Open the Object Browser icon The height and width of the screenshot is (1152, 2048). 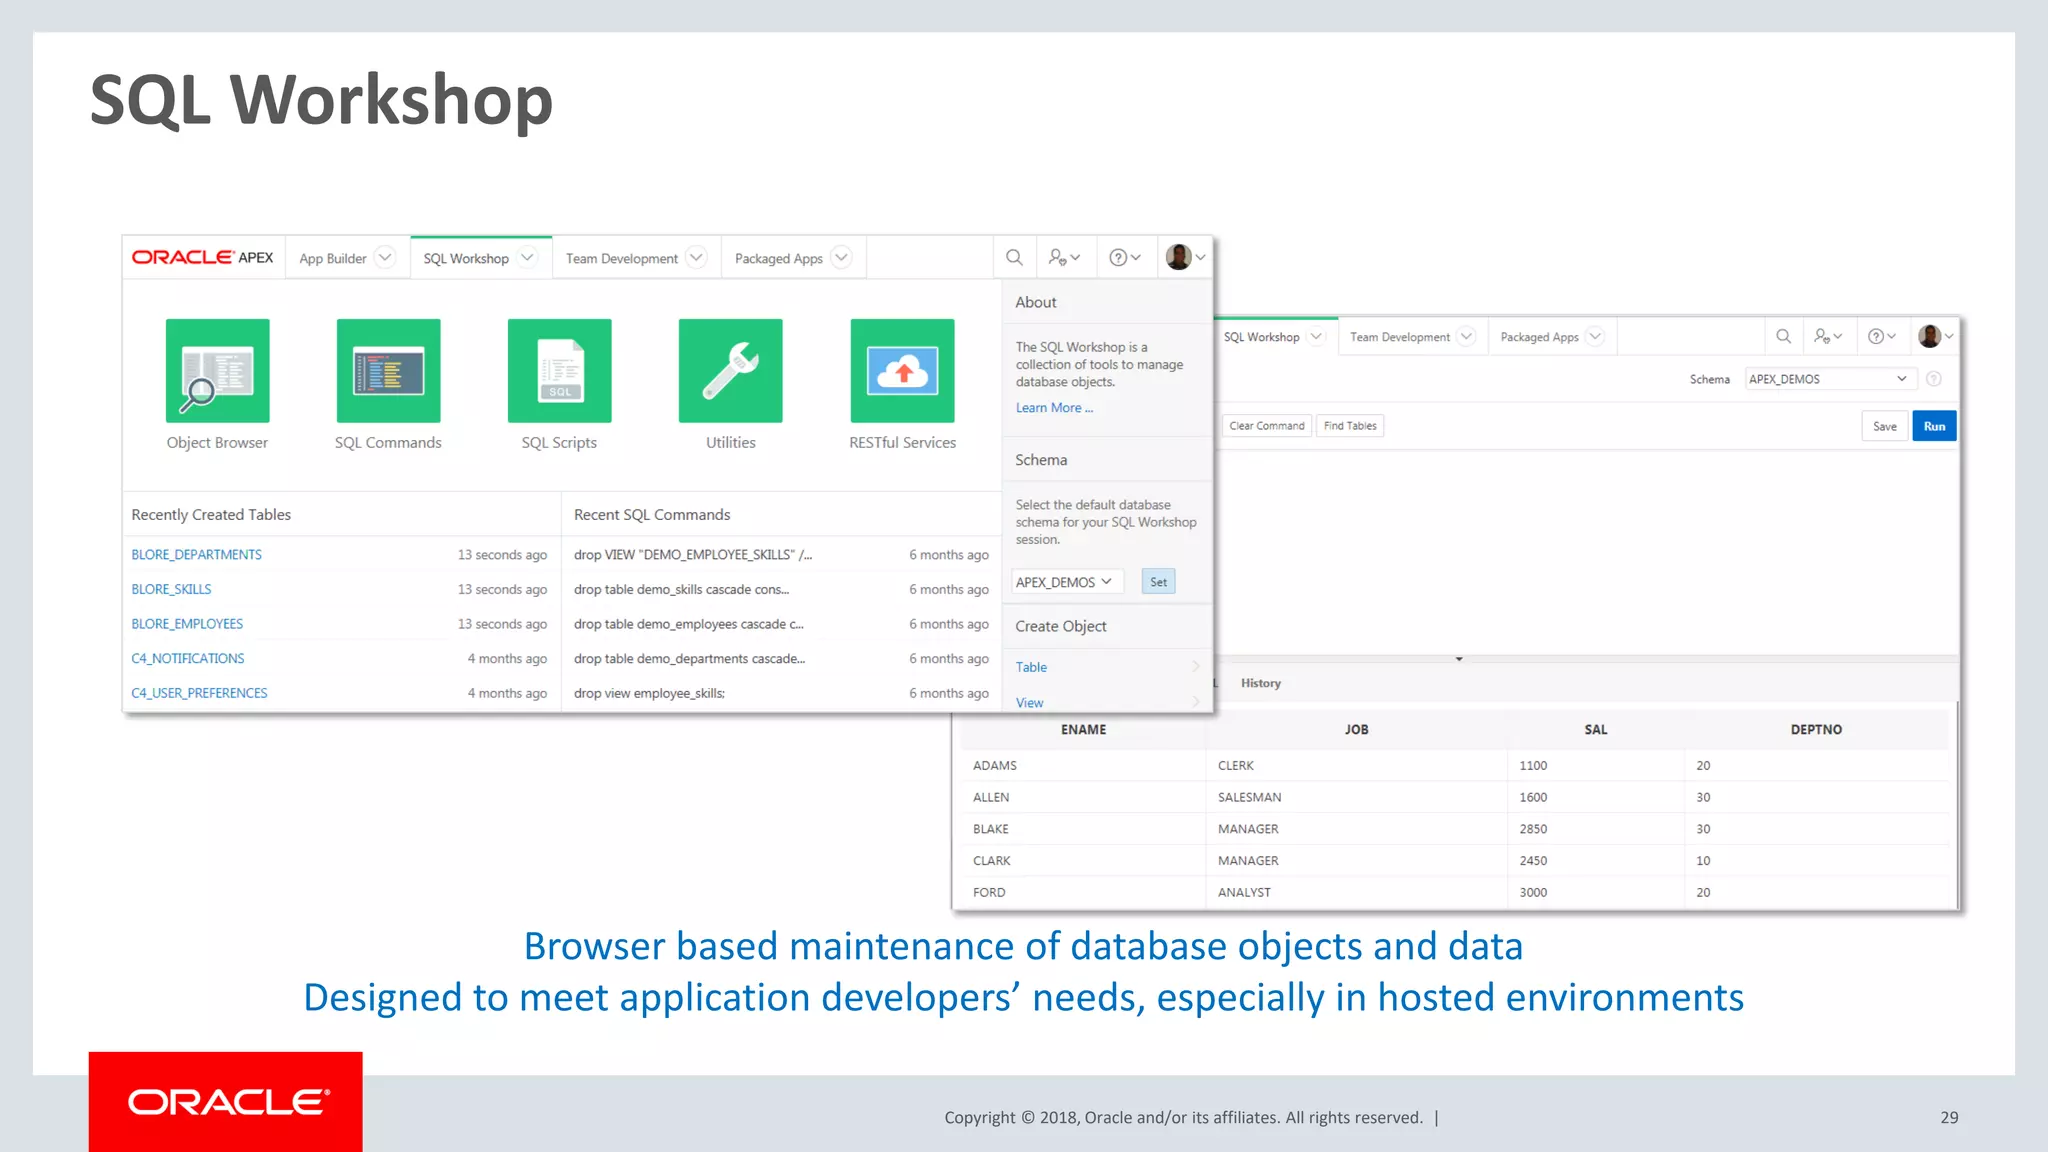[217, 370]
